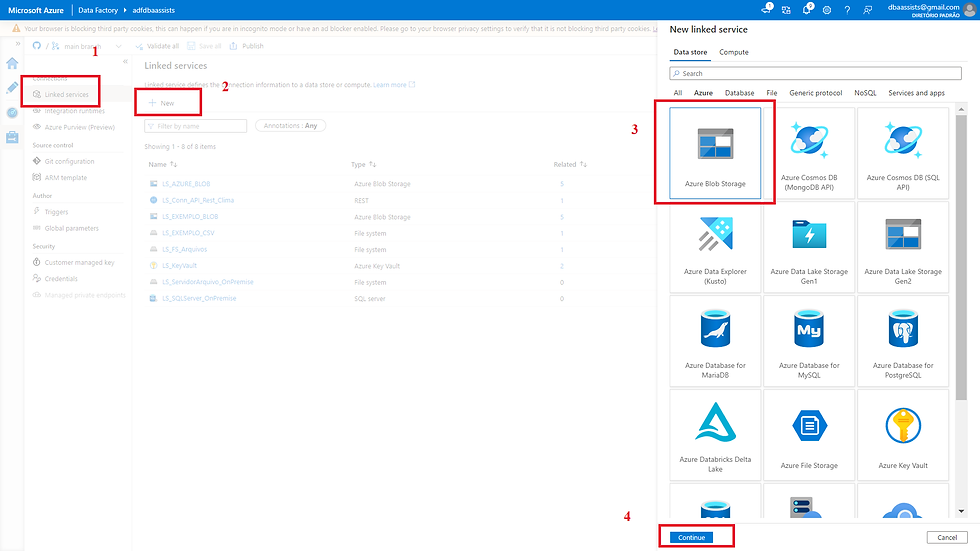Filter by All category
The image size is (980, 551).
(x=678, y=93)
